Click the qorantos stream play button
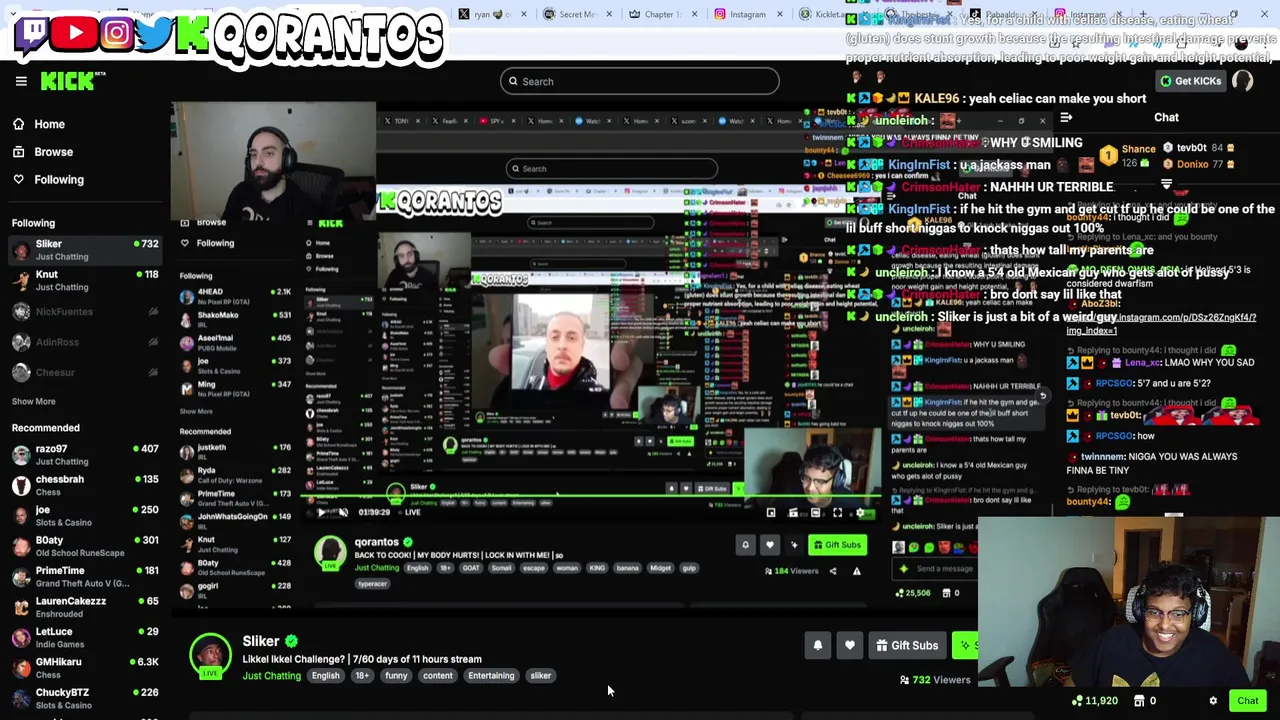1280x720 pixels. [x=321, y=512]
